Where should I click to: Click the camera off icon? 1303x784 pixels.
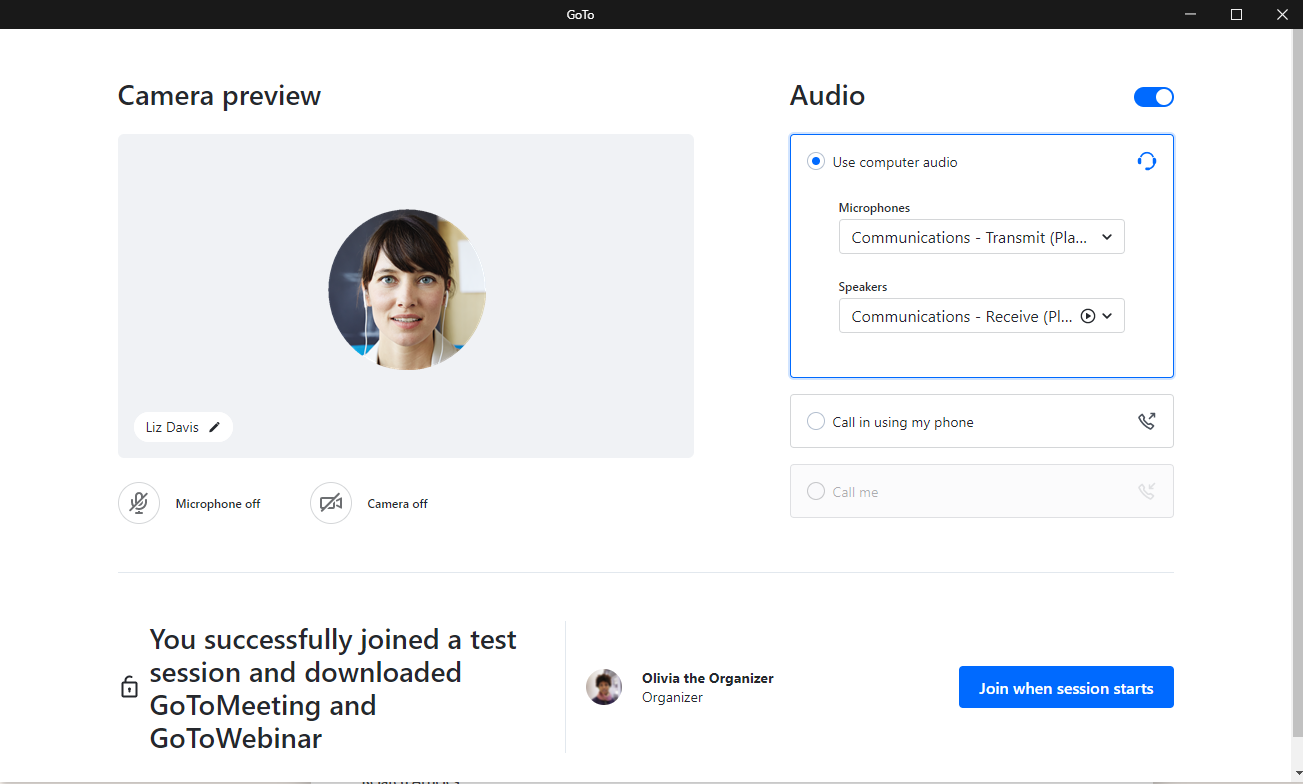pyautogui.click(x=331, y=503)
